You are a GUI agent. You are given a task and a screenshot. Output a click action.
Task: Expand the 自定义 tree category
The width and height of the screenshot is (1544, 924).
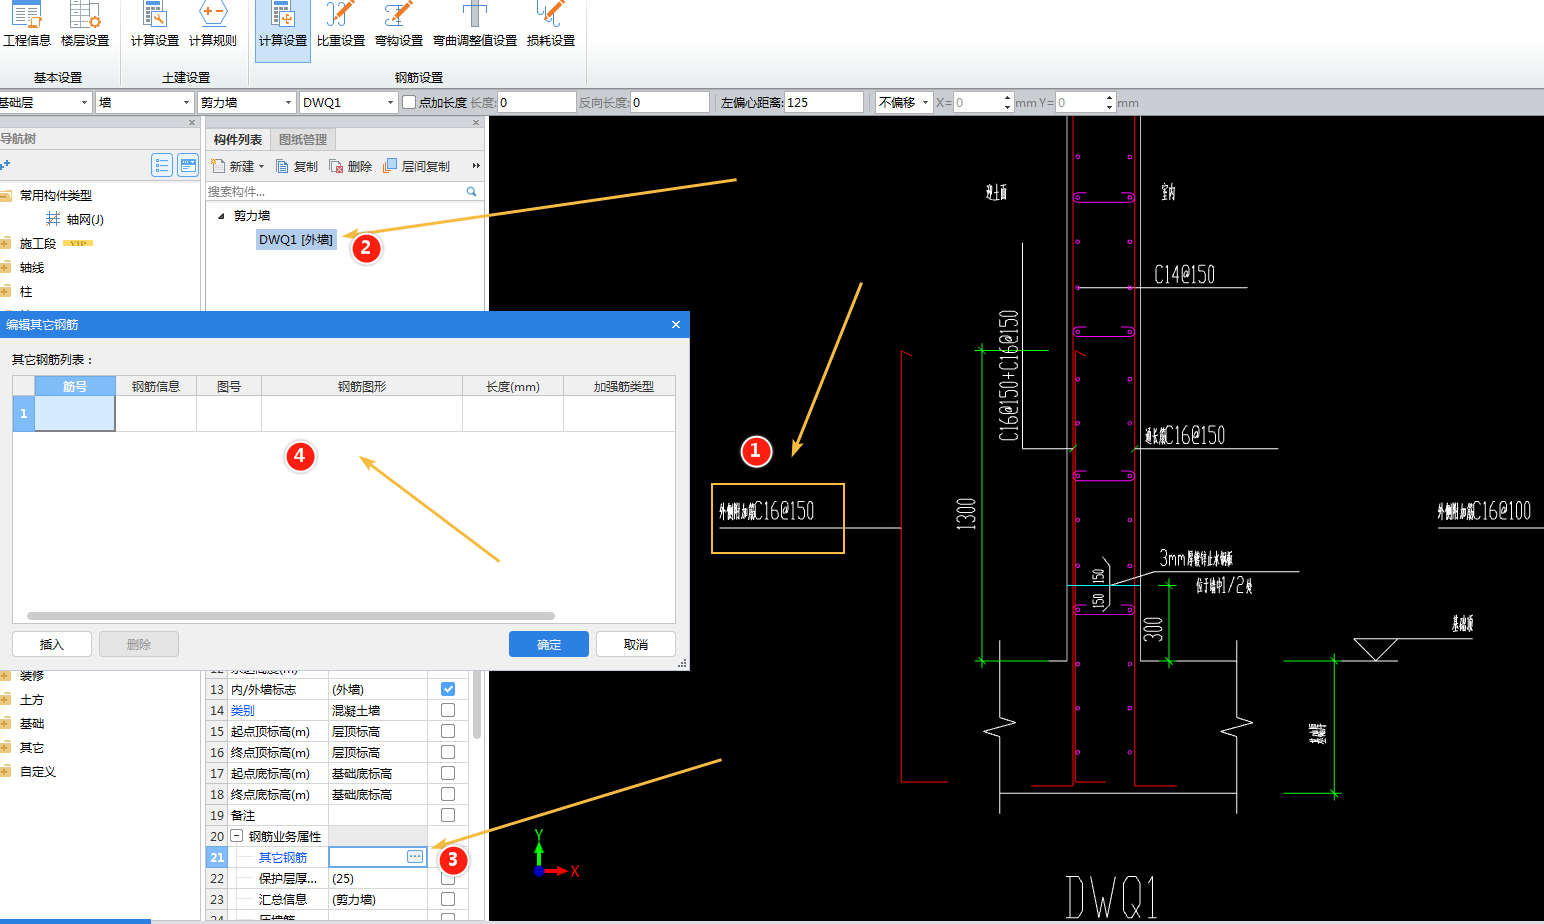(5, 771)
